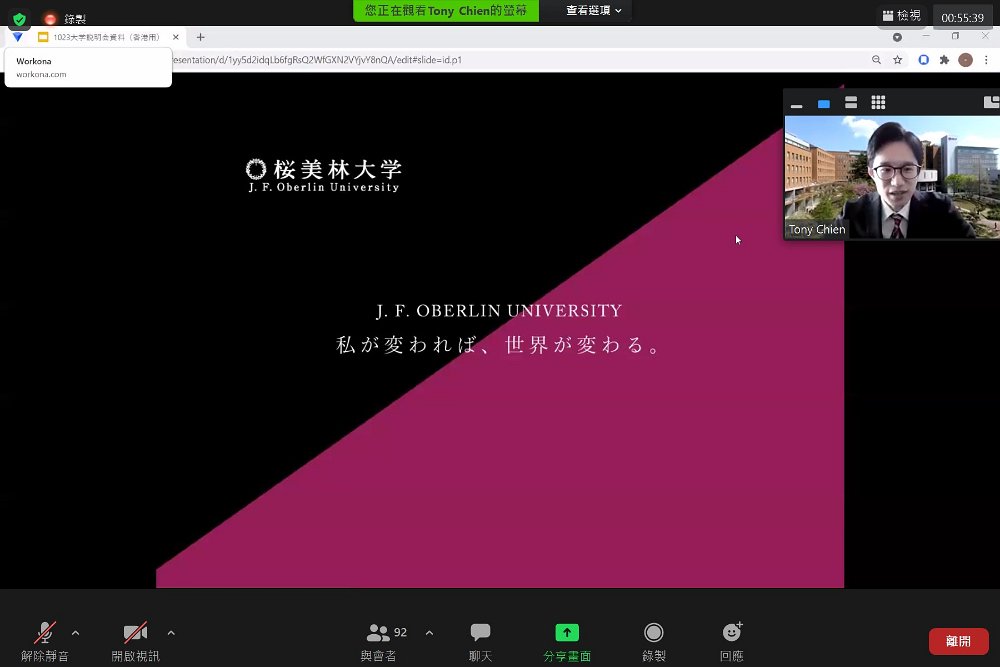Select the 1023大學說明會資料 browser tab
This screenshot has height=667, width=1000.
coord(106,37)
